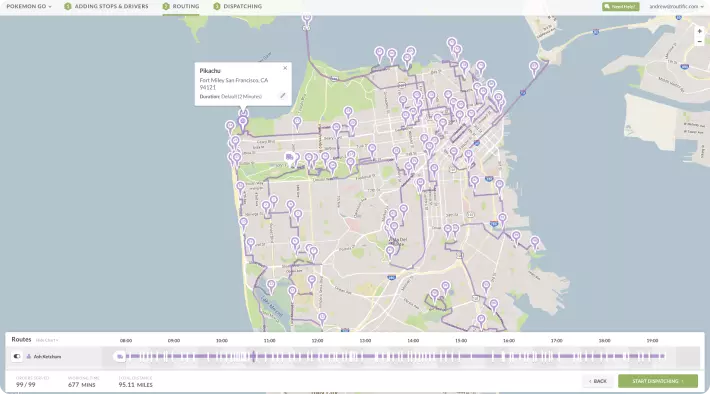The height and width of the screenshot is (394, 710).
Task: Select the stop pin beside the Bay Bridge
Action: click(x=534, y=68)
